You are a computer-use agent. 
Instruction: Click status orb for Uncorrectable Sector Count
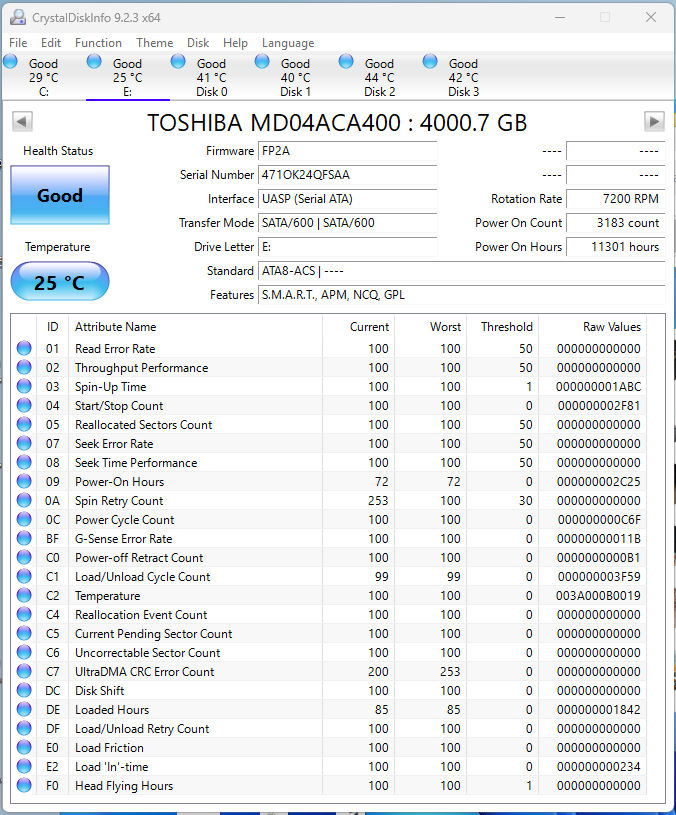(24, 652)
